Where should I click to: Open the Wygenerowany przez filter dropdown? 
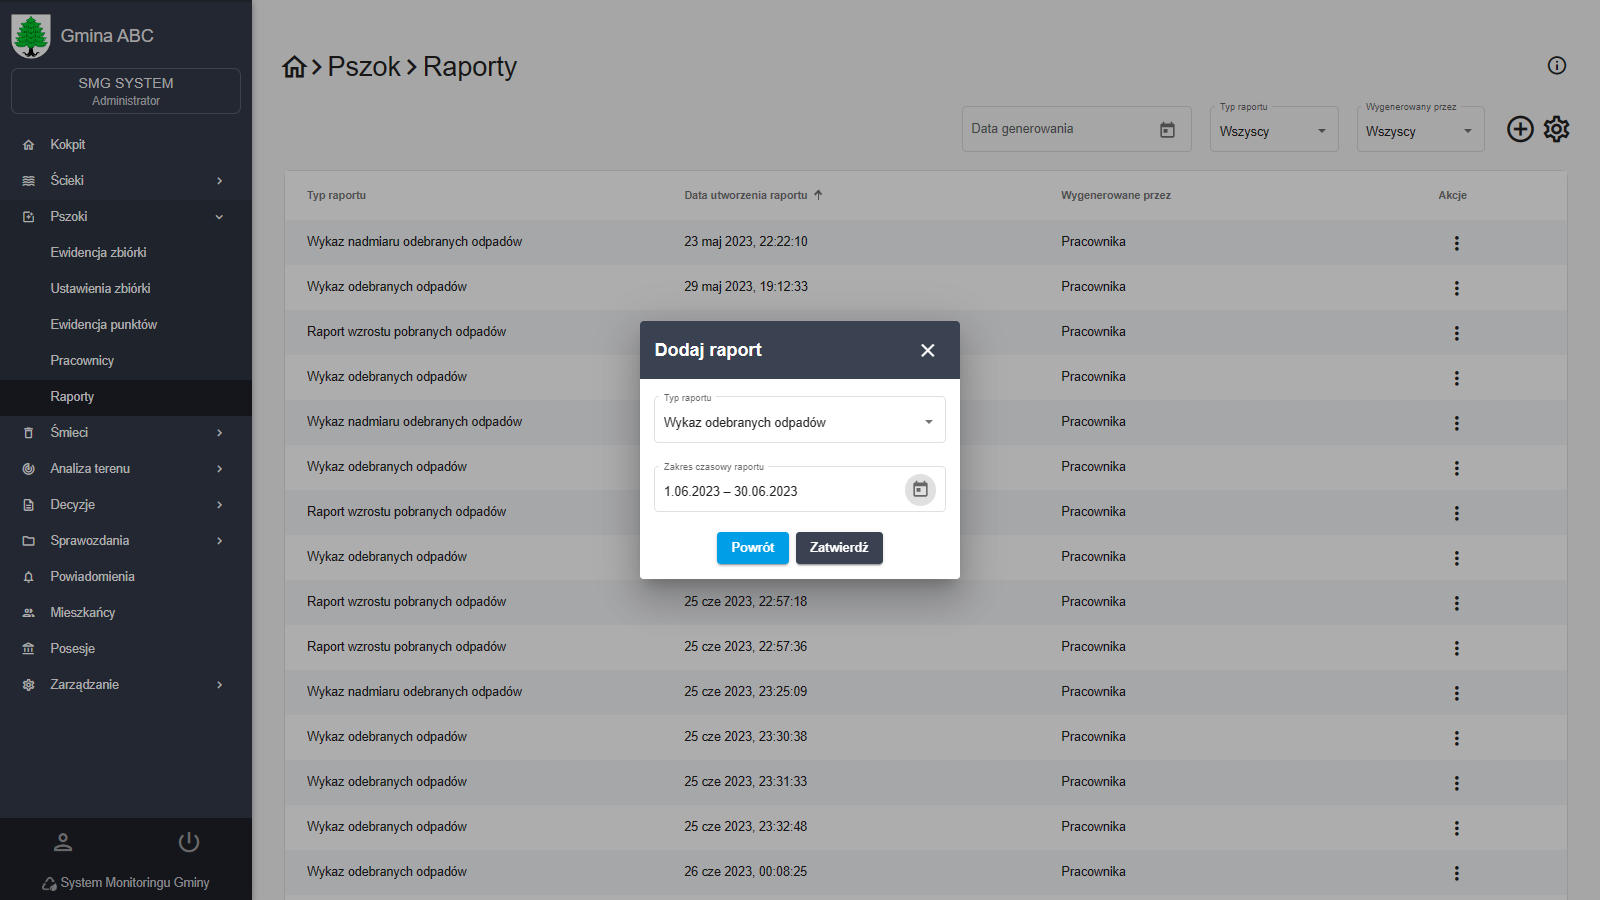coord(1419,131)
